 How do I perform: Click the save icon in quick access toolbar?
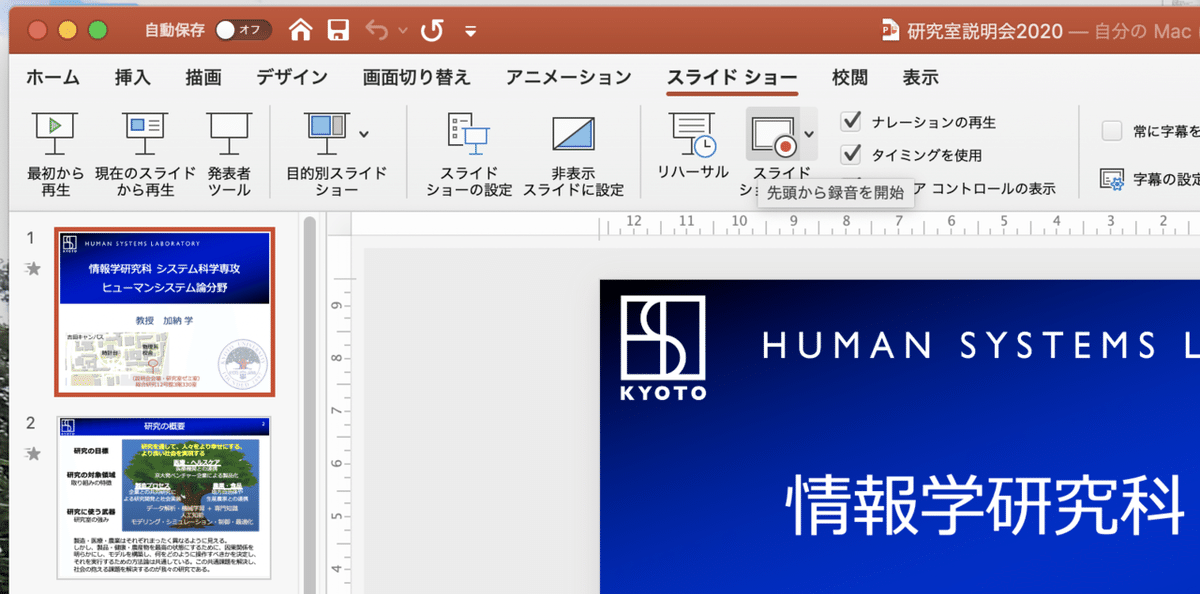(339, 30)
